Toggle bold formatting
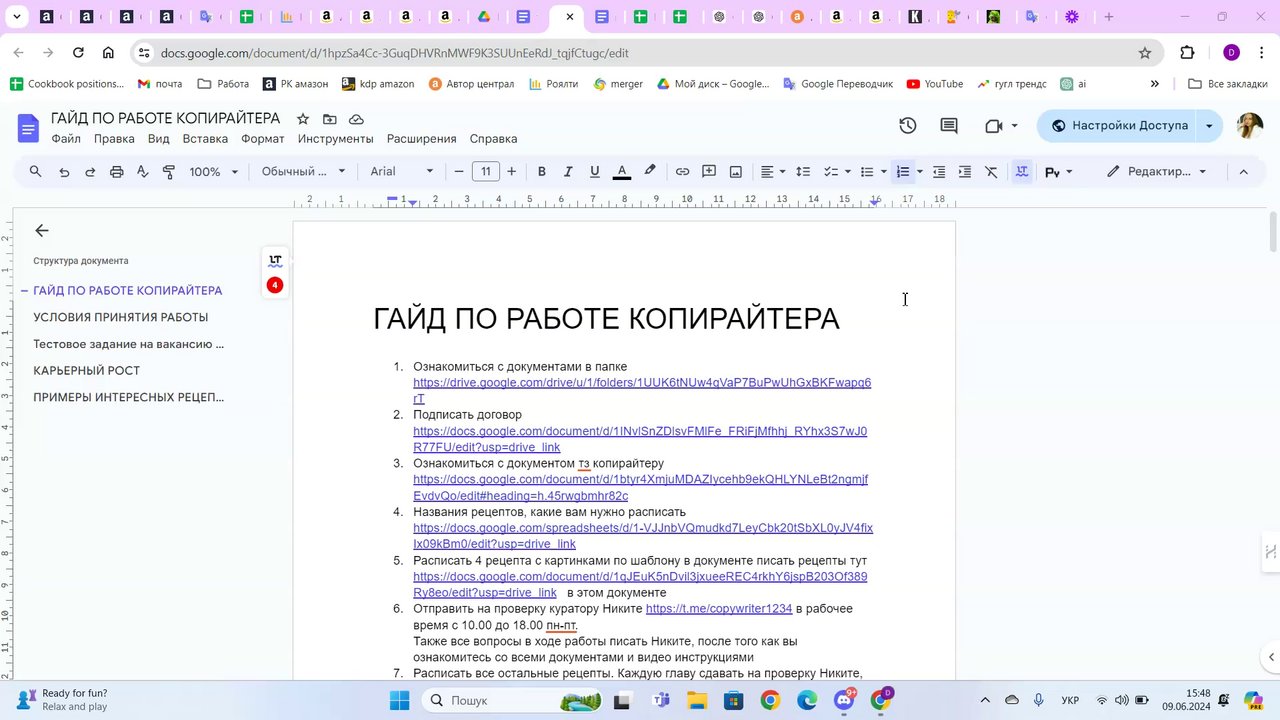The height and width of the screenshot is (720, 1280). point(542,172)
